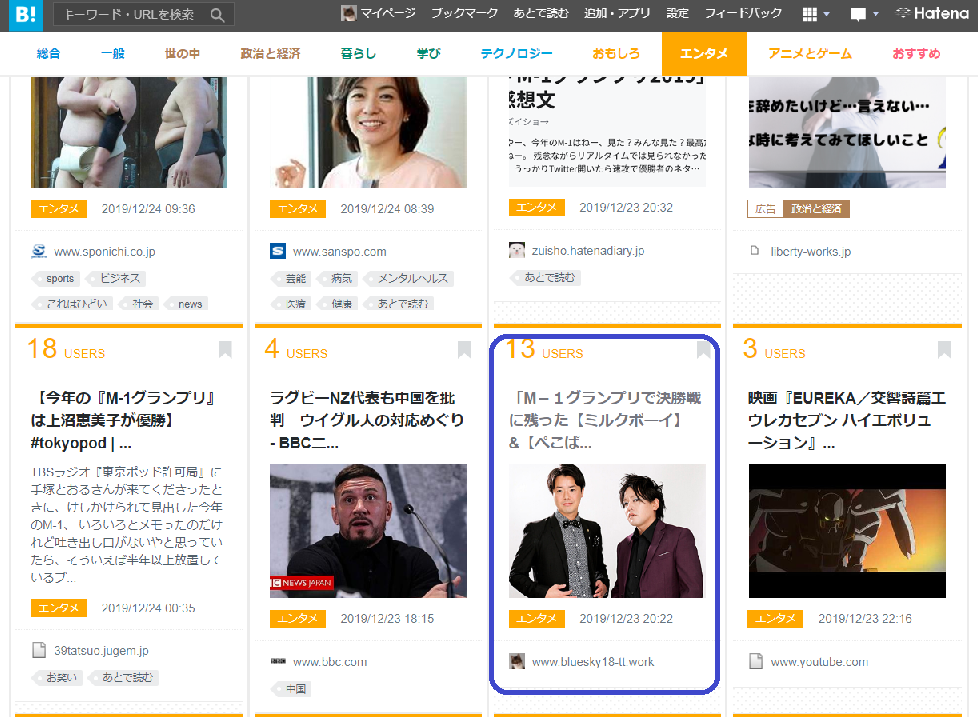Screen dimensions: 978x717
Task: Open フィードバック in the top bar
Action: (743, 13)
